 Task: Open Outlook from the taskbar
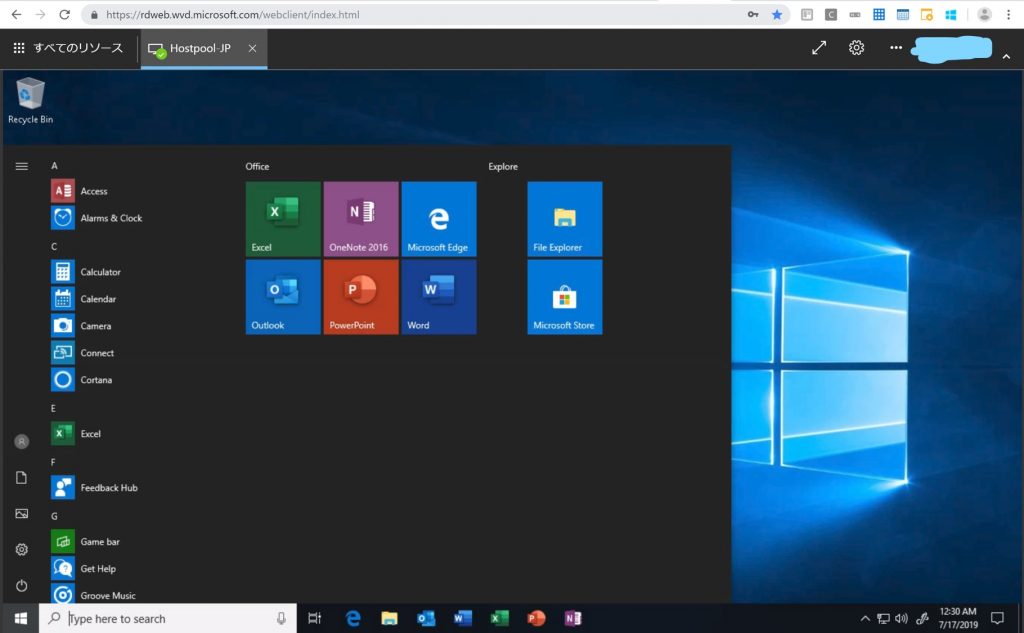tap(426, 618)
